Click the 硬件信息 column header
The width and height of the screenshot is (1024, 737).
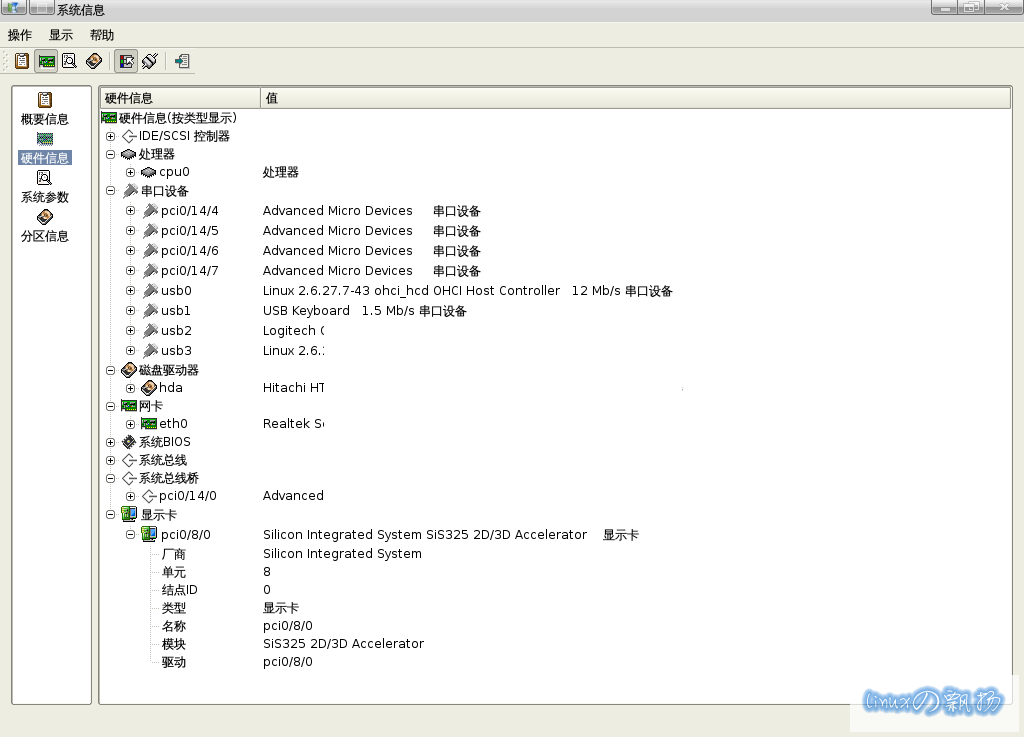tap(180, 98)
